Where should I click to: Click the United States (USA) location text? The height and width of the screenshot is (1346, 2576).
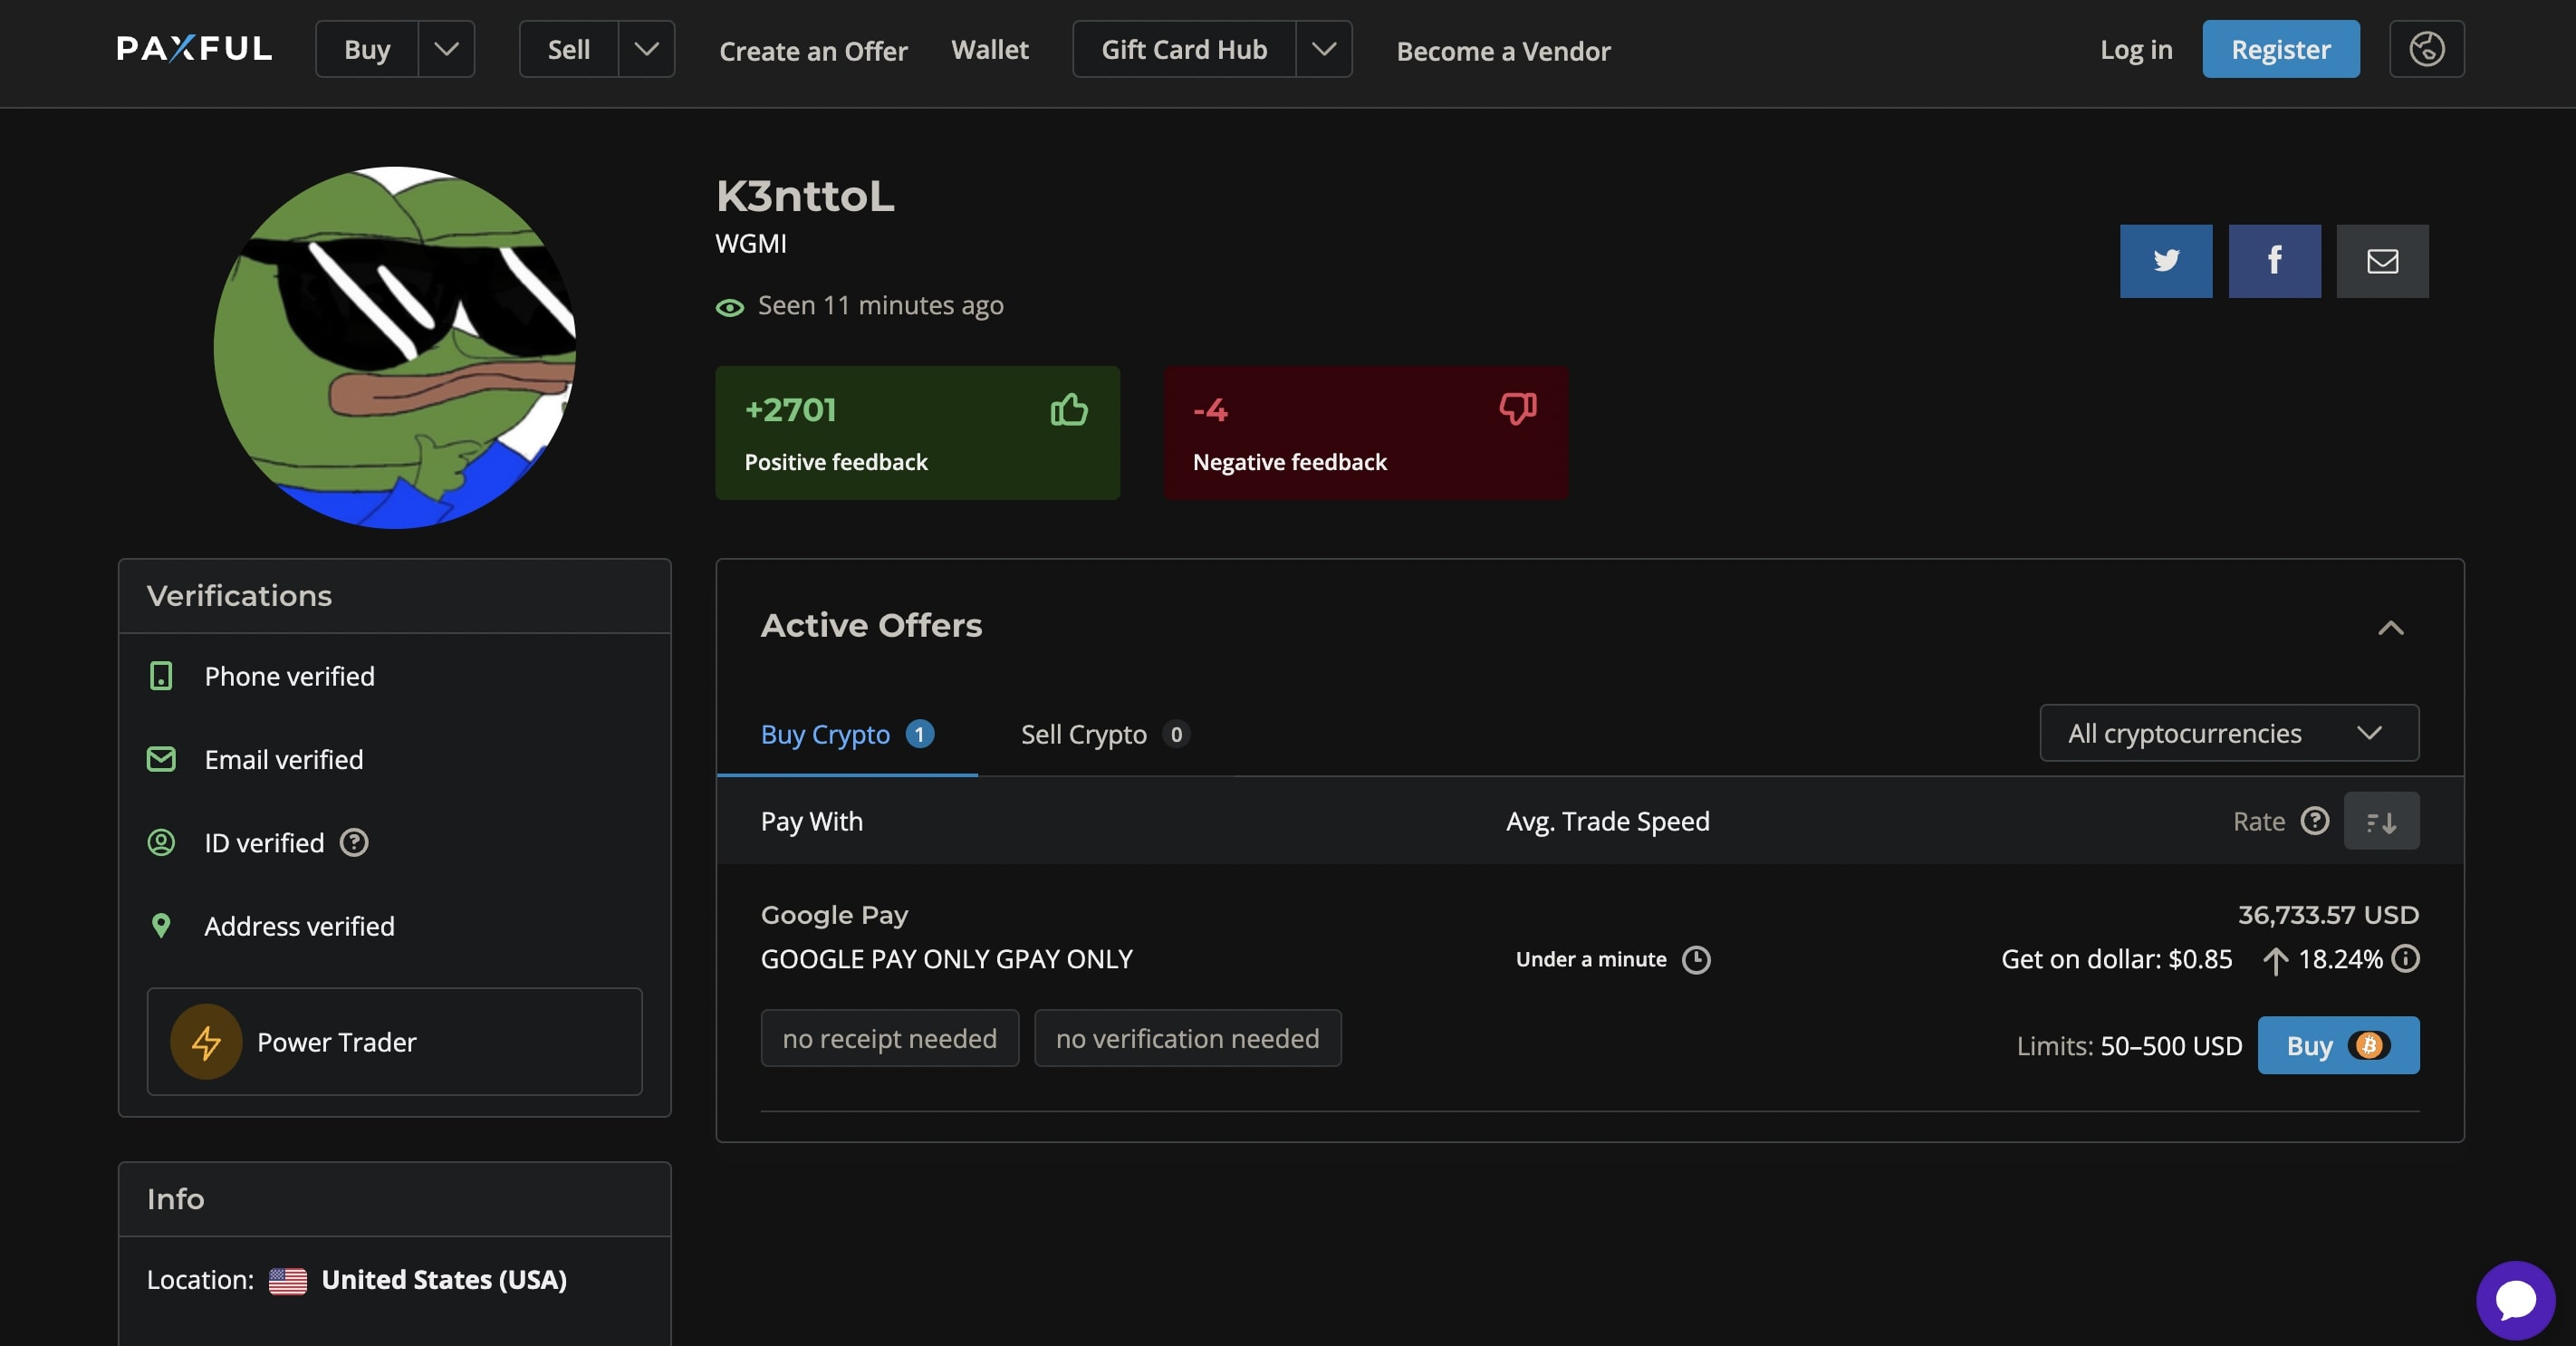click(444, 1280)
